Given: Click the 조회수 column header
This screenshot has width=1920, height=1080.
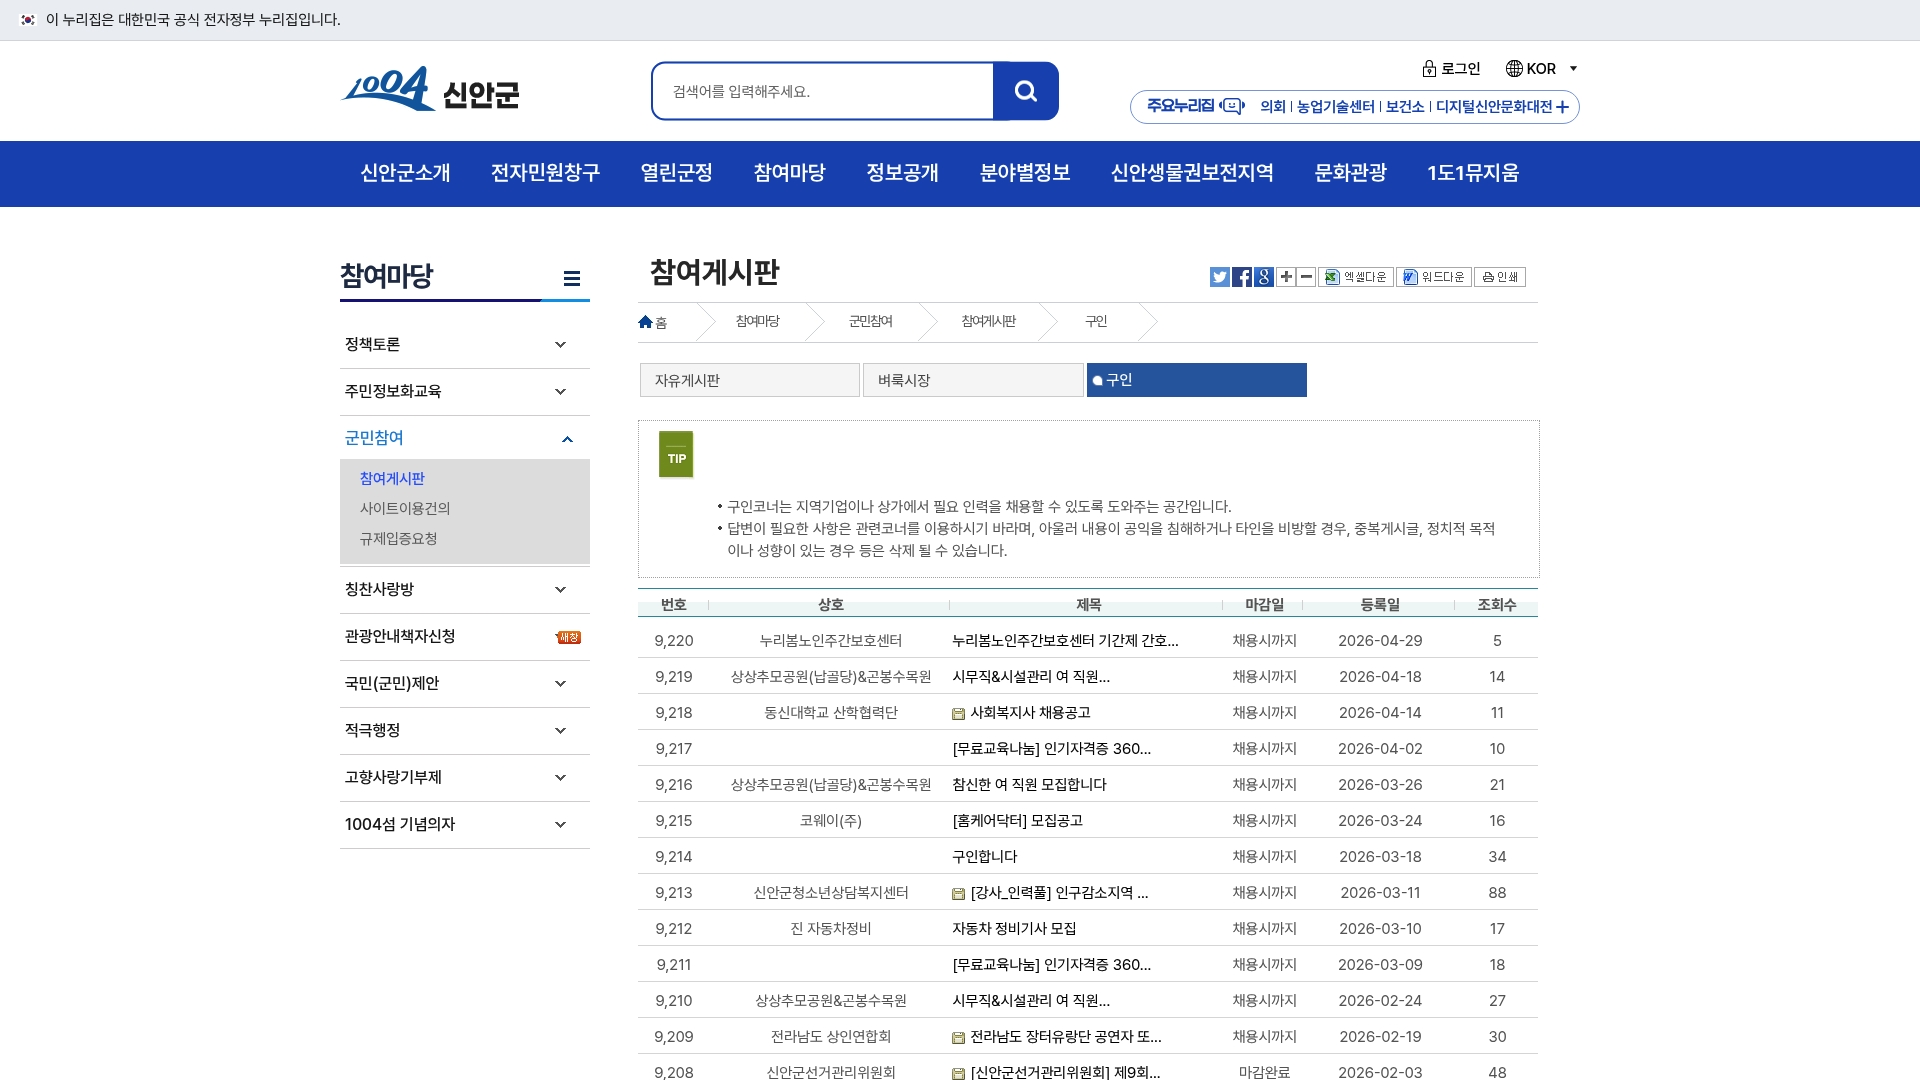Looking at the screenshot, I should click(x=1497, y=605).
